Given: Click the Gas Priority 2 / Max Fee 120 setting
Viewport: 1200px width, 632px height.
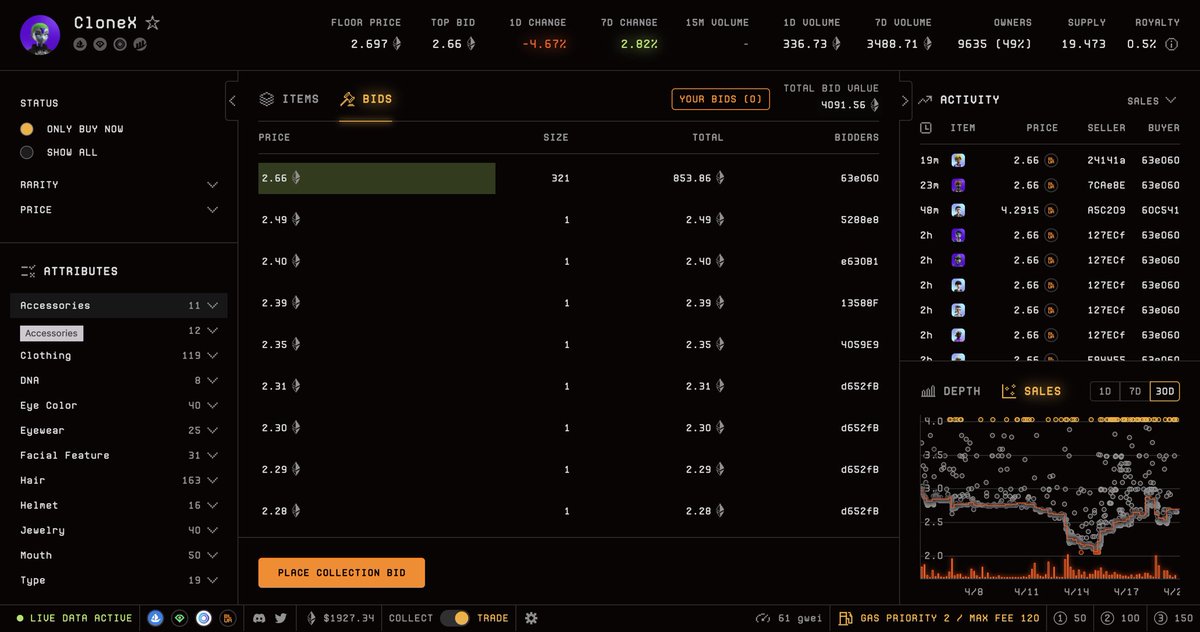Looking at the screenshot, I should click(939, 618).
